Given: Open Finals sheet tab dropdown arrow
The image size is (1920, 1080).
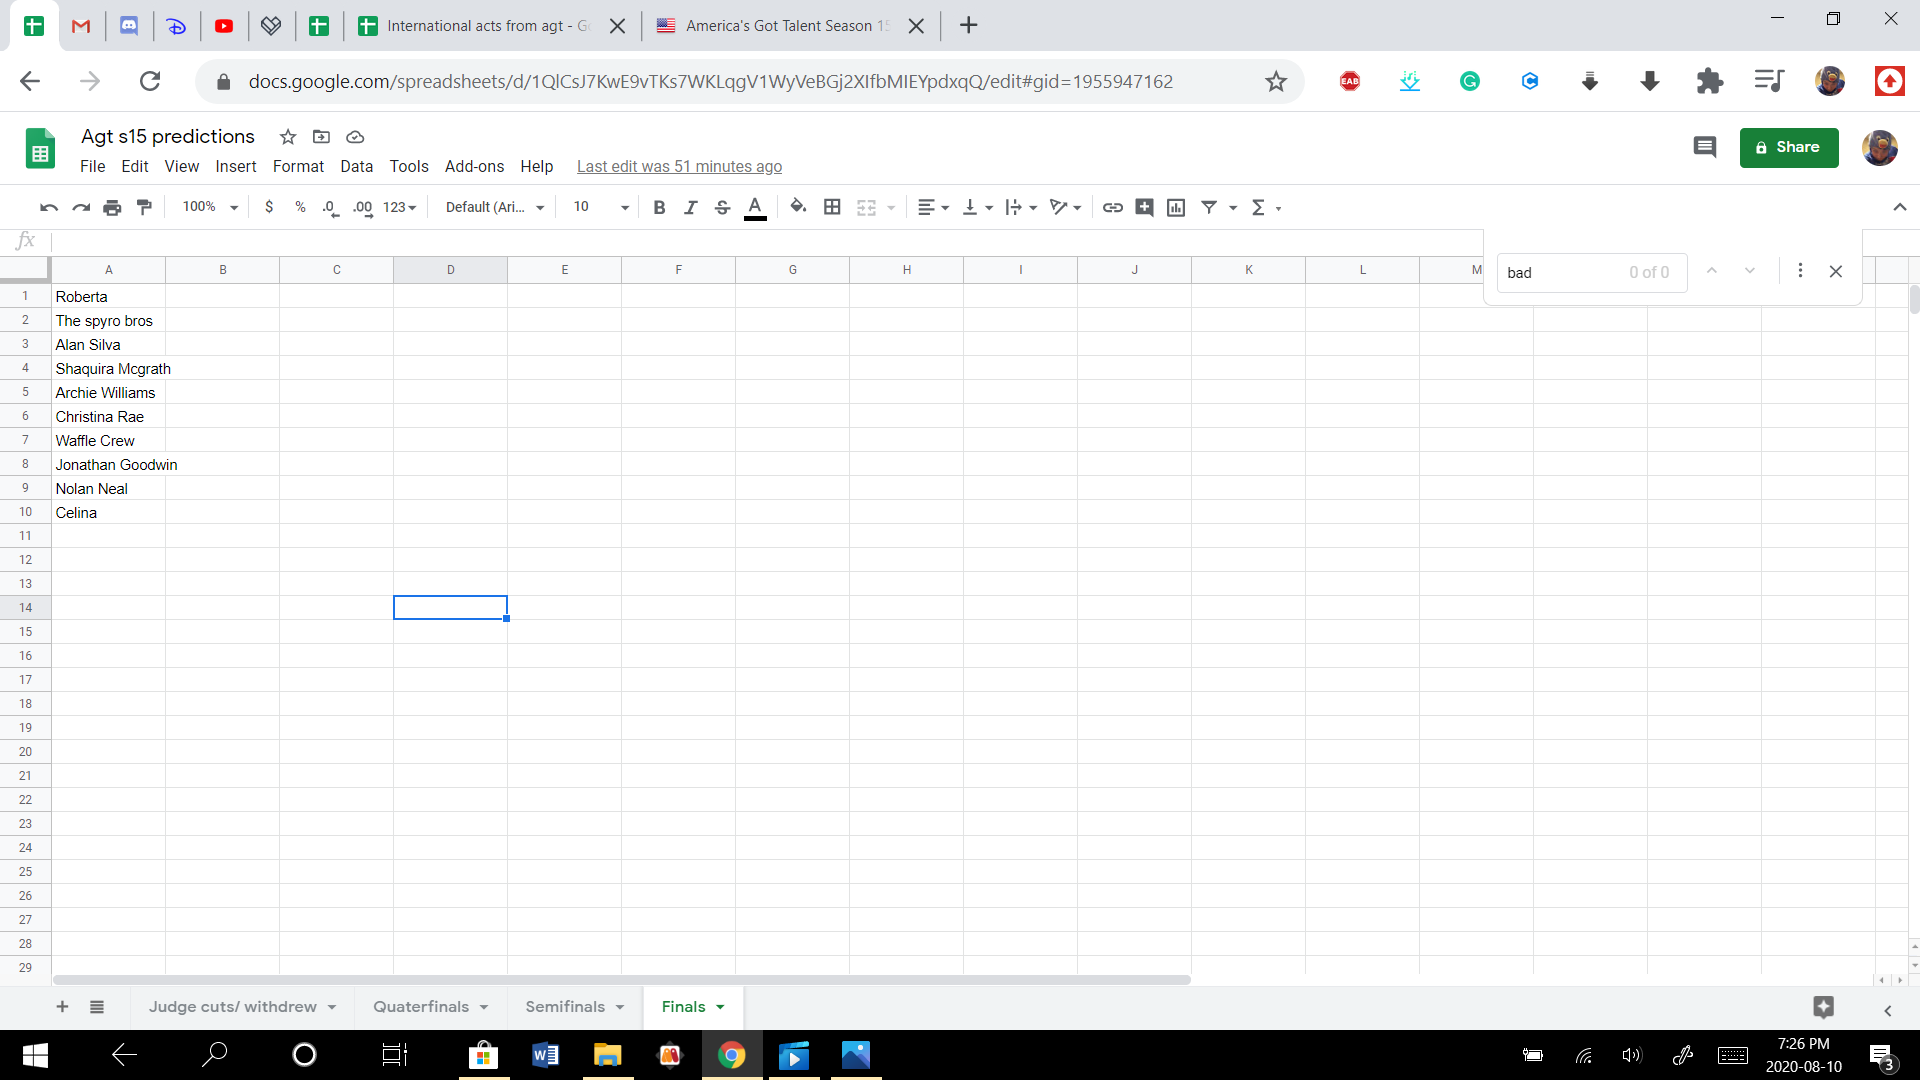Looking at the screenshot, I should [720, 1007].
